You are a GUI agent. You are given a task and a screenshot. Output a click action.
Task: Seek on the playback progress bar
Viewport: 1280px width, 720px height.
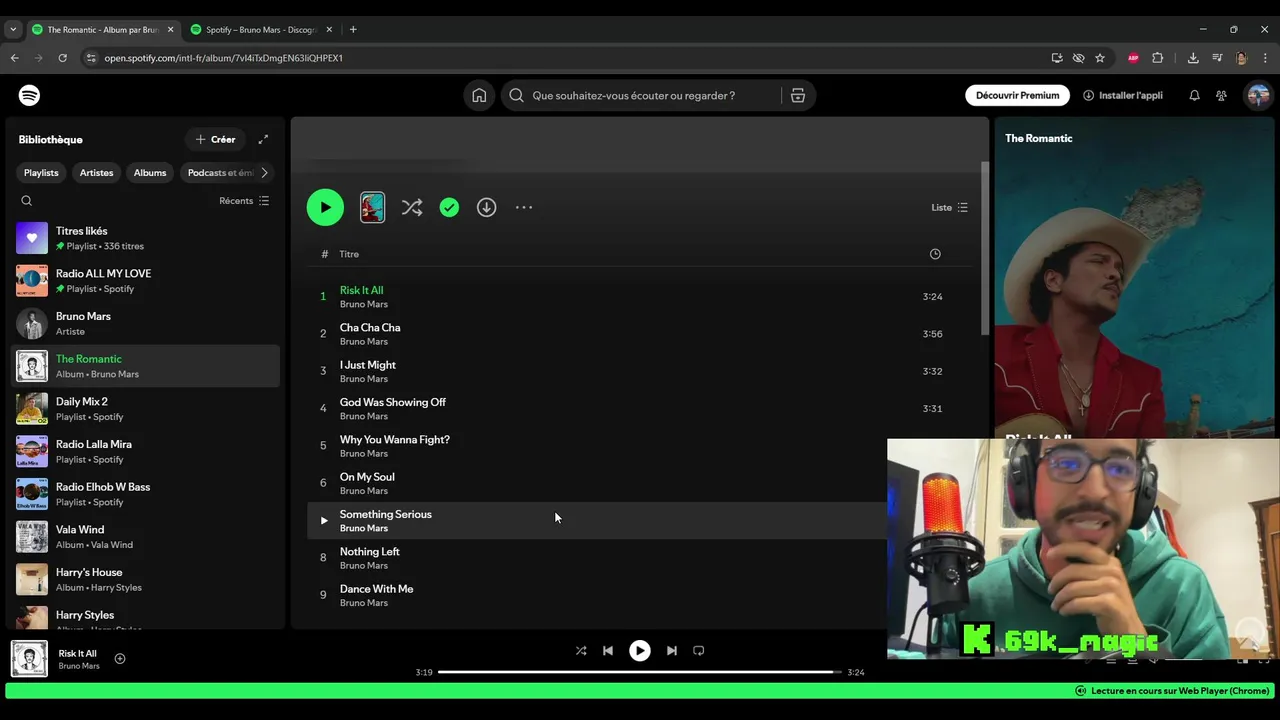640,672
